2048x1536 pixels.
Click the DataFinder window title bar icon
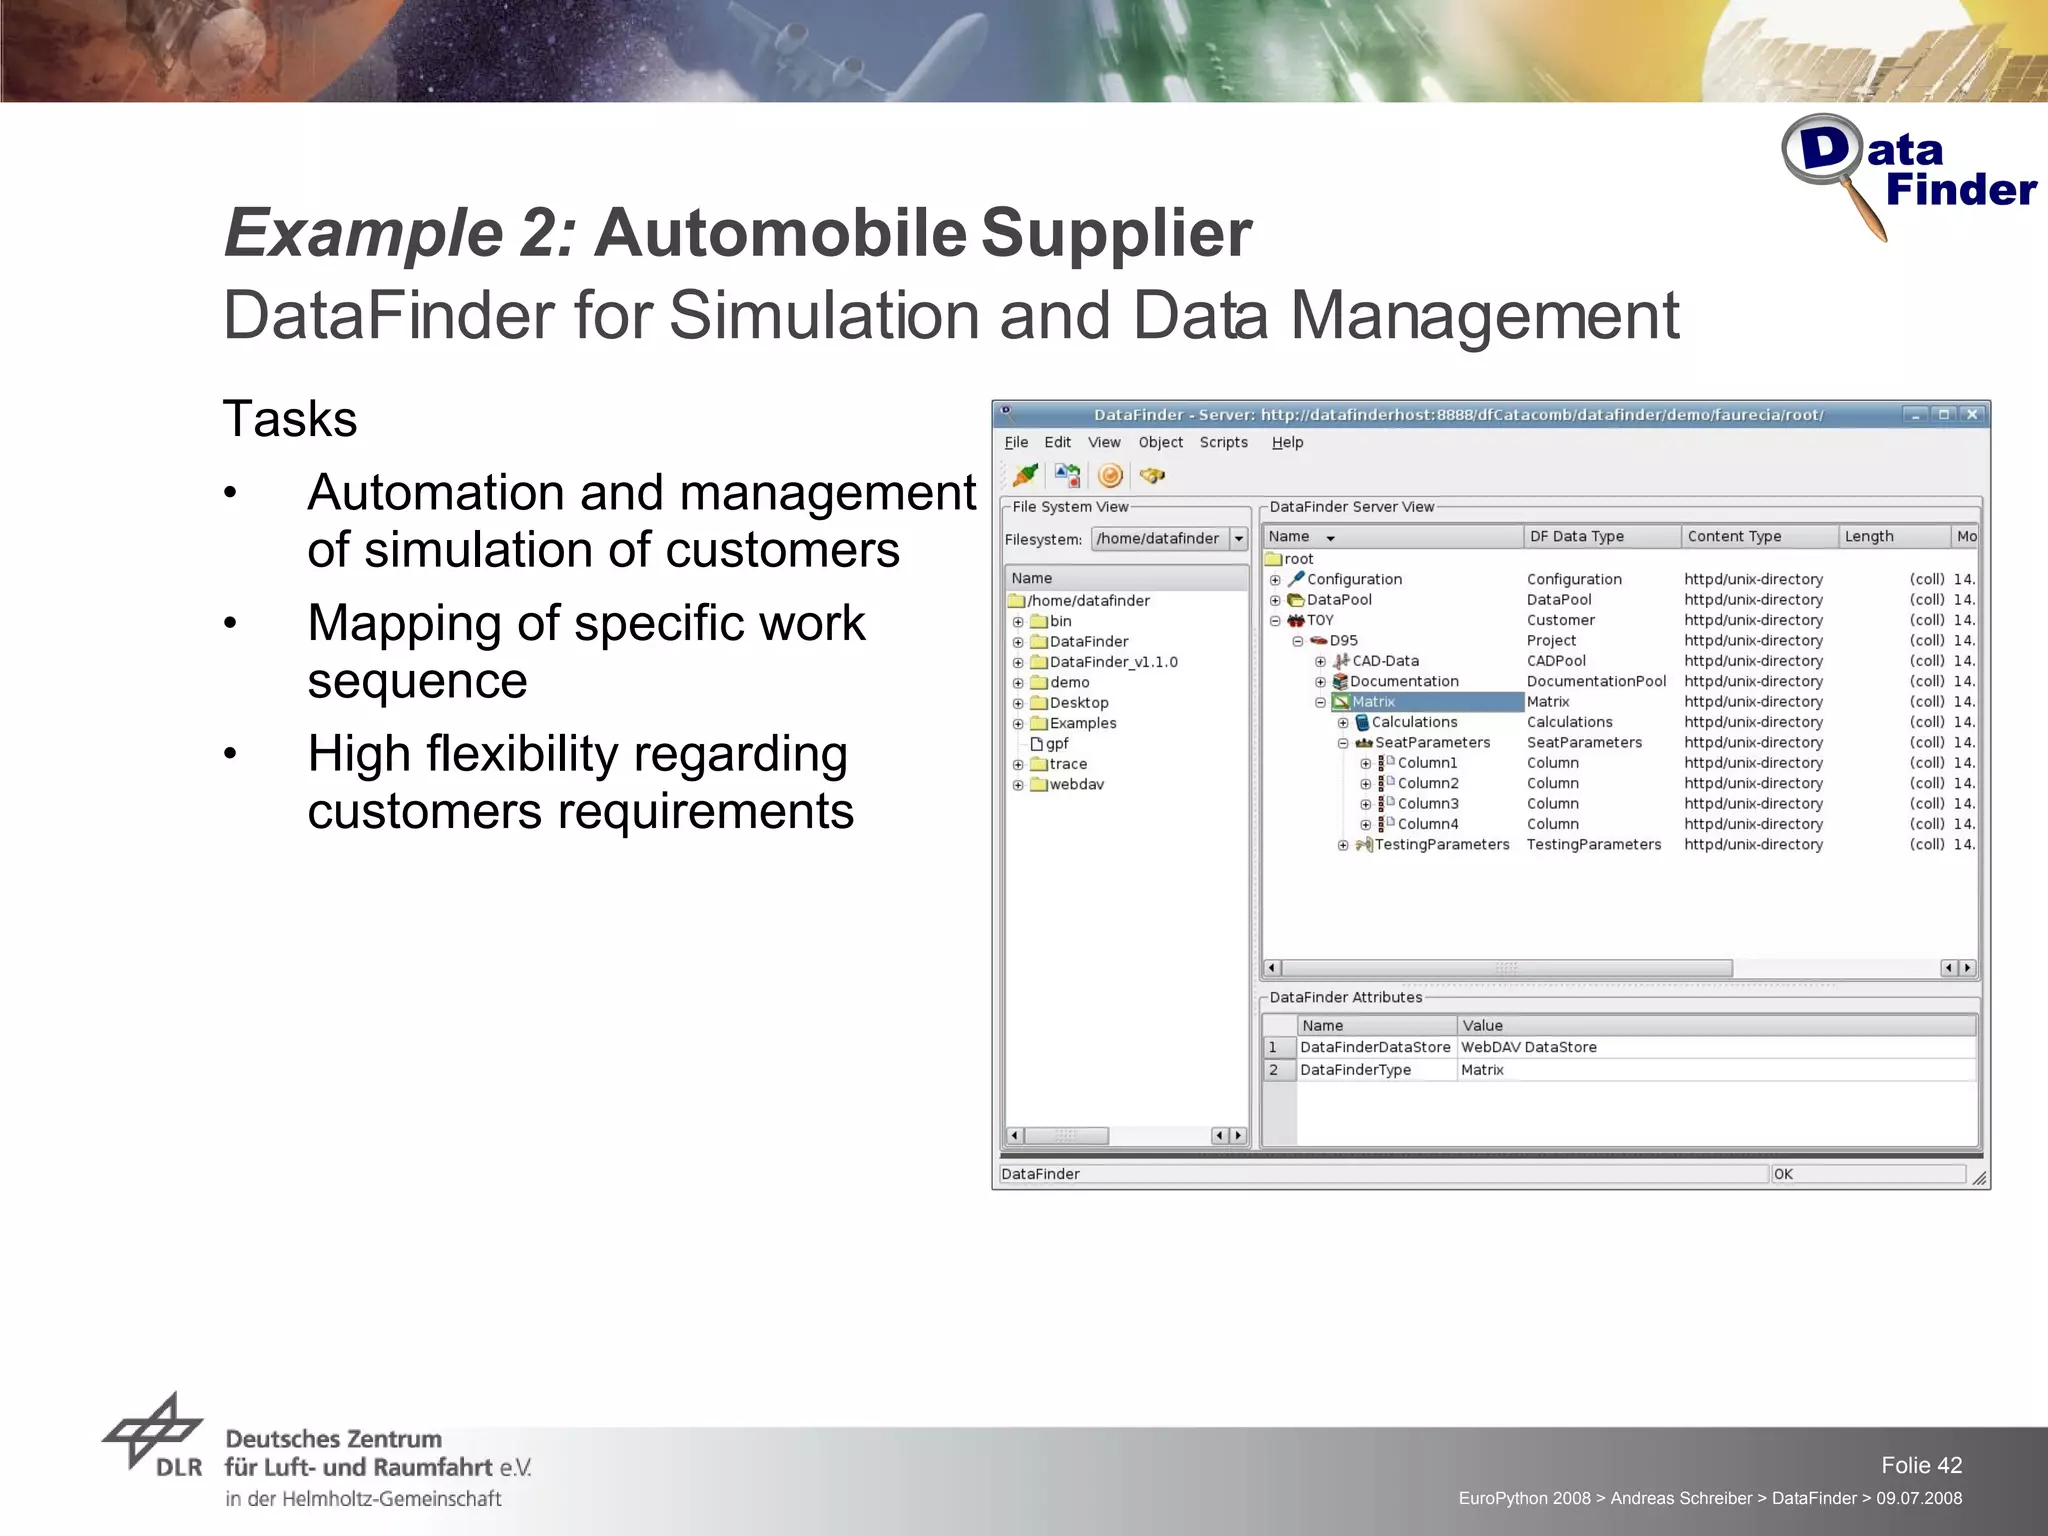[x=1006, y=413]
